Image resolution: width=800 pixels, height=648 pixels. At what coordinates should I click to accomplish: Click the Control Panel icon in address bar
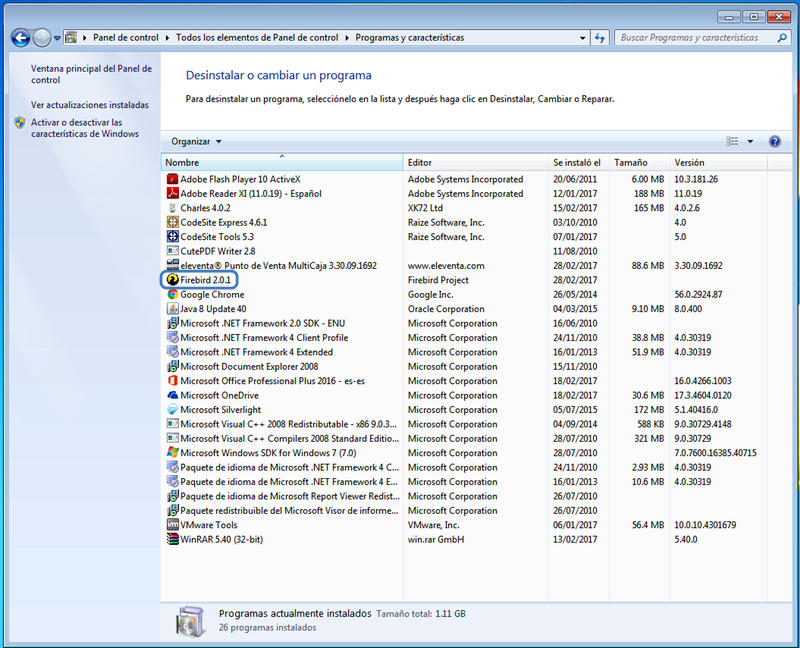point(71,37)
